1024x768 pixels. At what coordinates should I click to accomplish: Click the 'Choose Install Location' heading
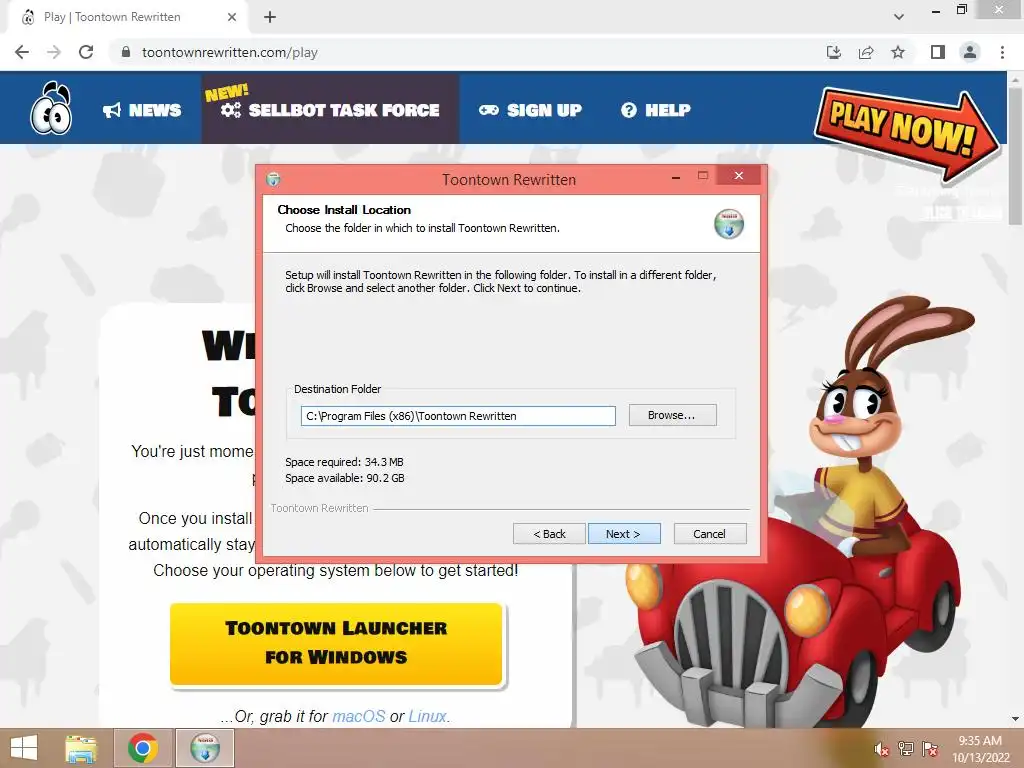coord(344,210)
